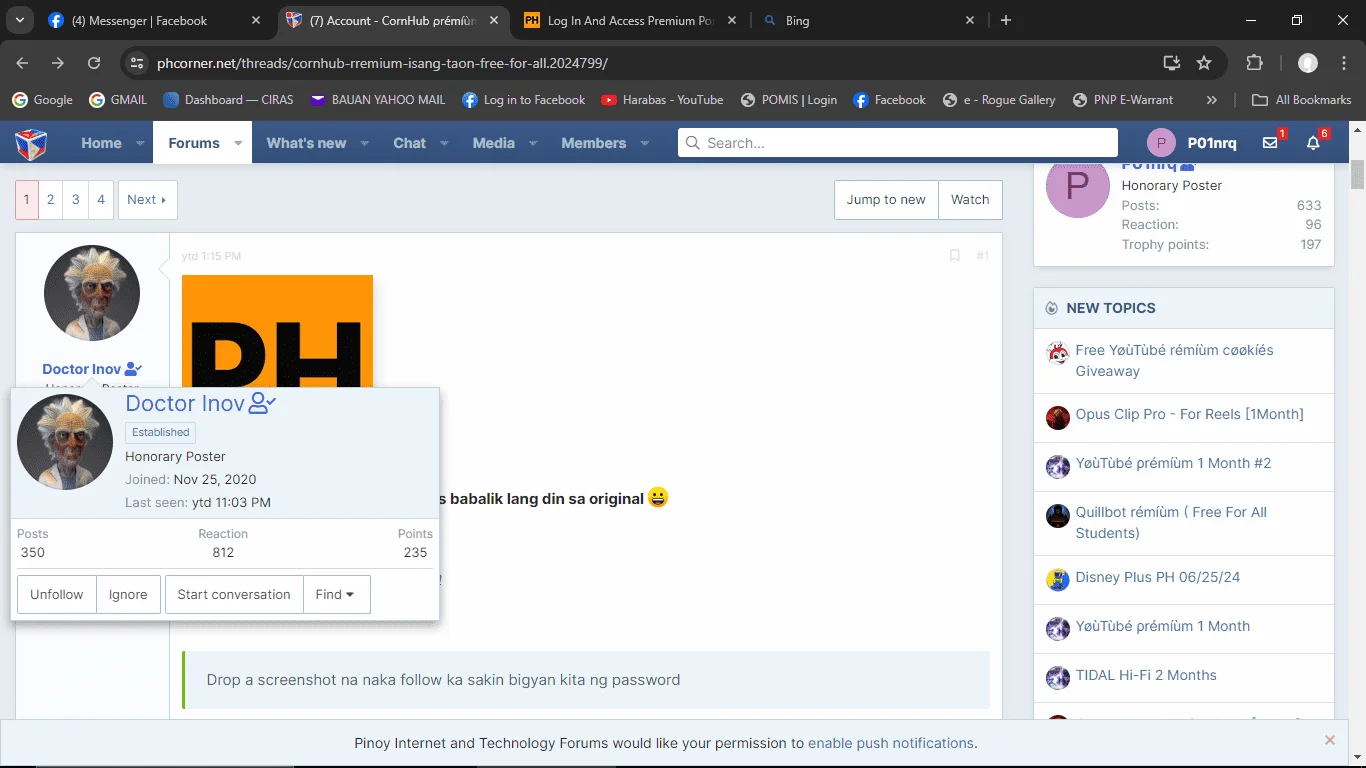
Task: Go to page 4 of thread
Action: click(100, 199)
